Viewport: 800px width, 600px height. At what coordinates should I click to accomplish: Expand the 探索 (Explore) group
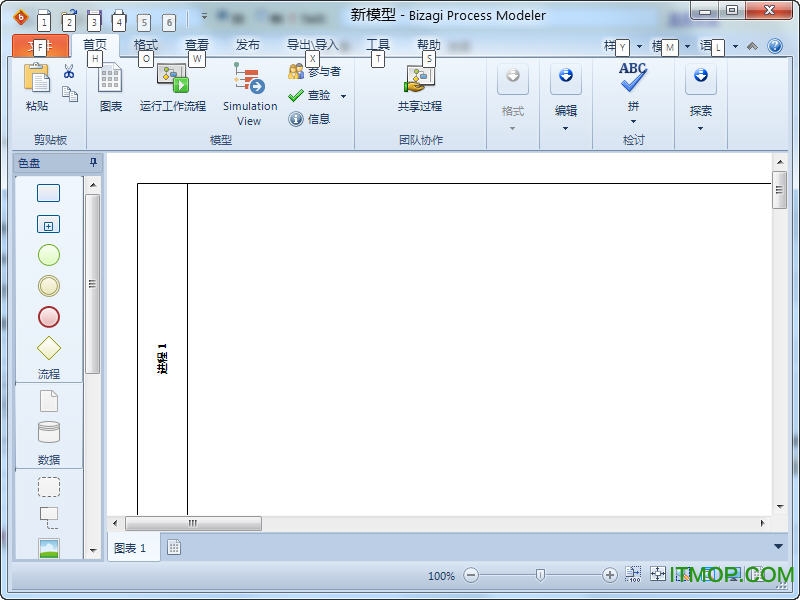(701, 98)
